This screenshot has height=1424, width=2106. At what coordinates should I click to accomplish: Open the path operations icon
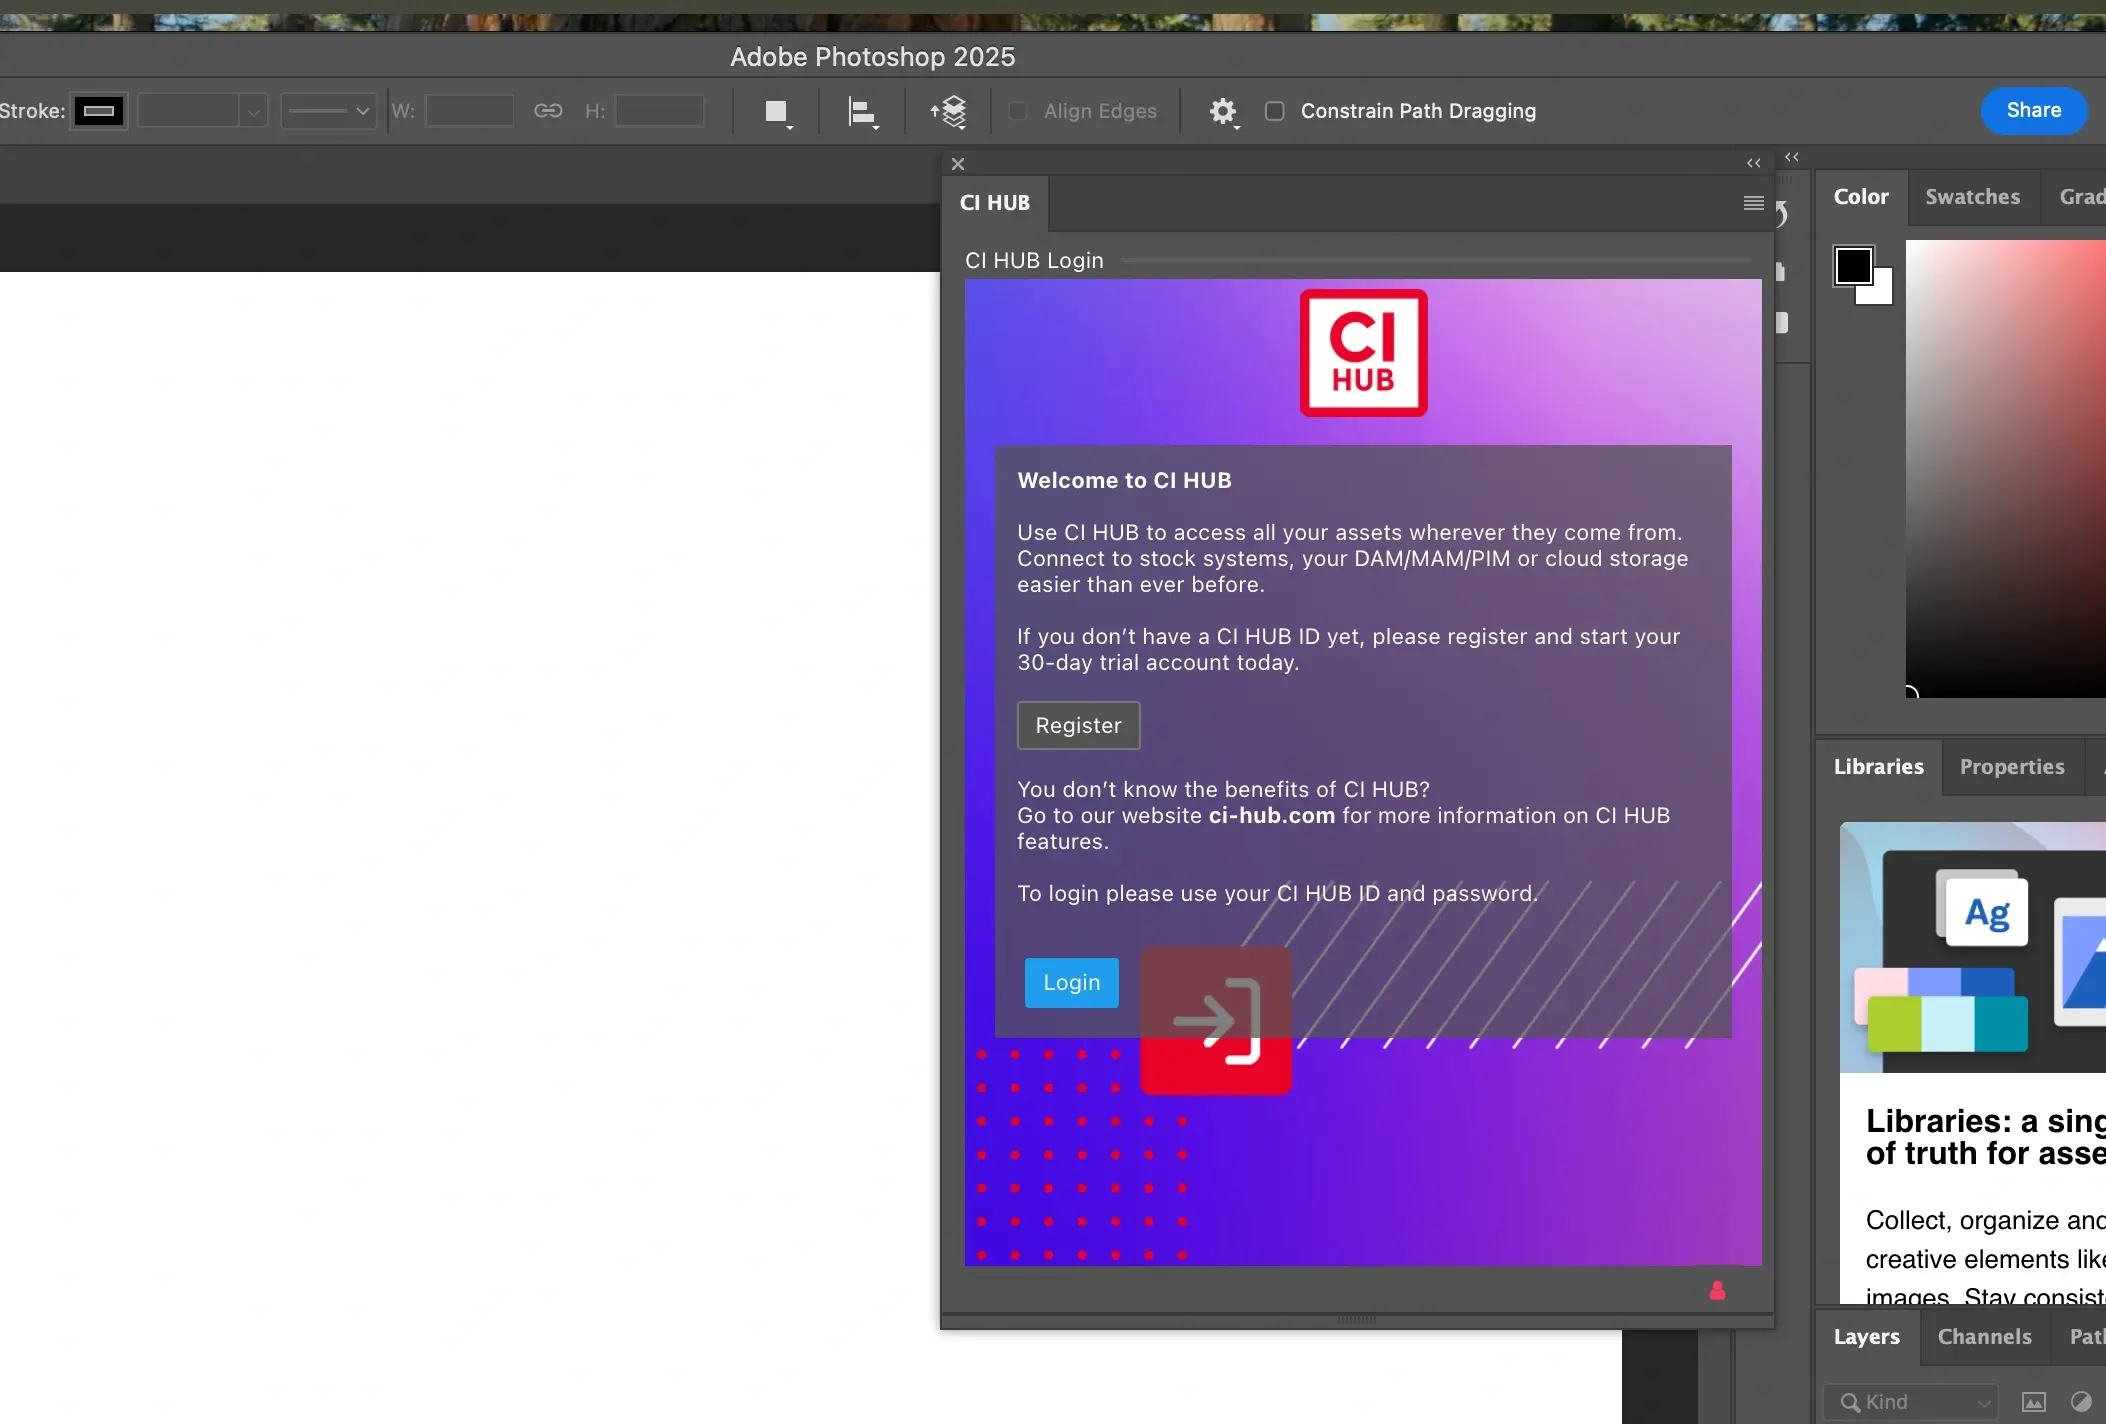pos(778,112)
